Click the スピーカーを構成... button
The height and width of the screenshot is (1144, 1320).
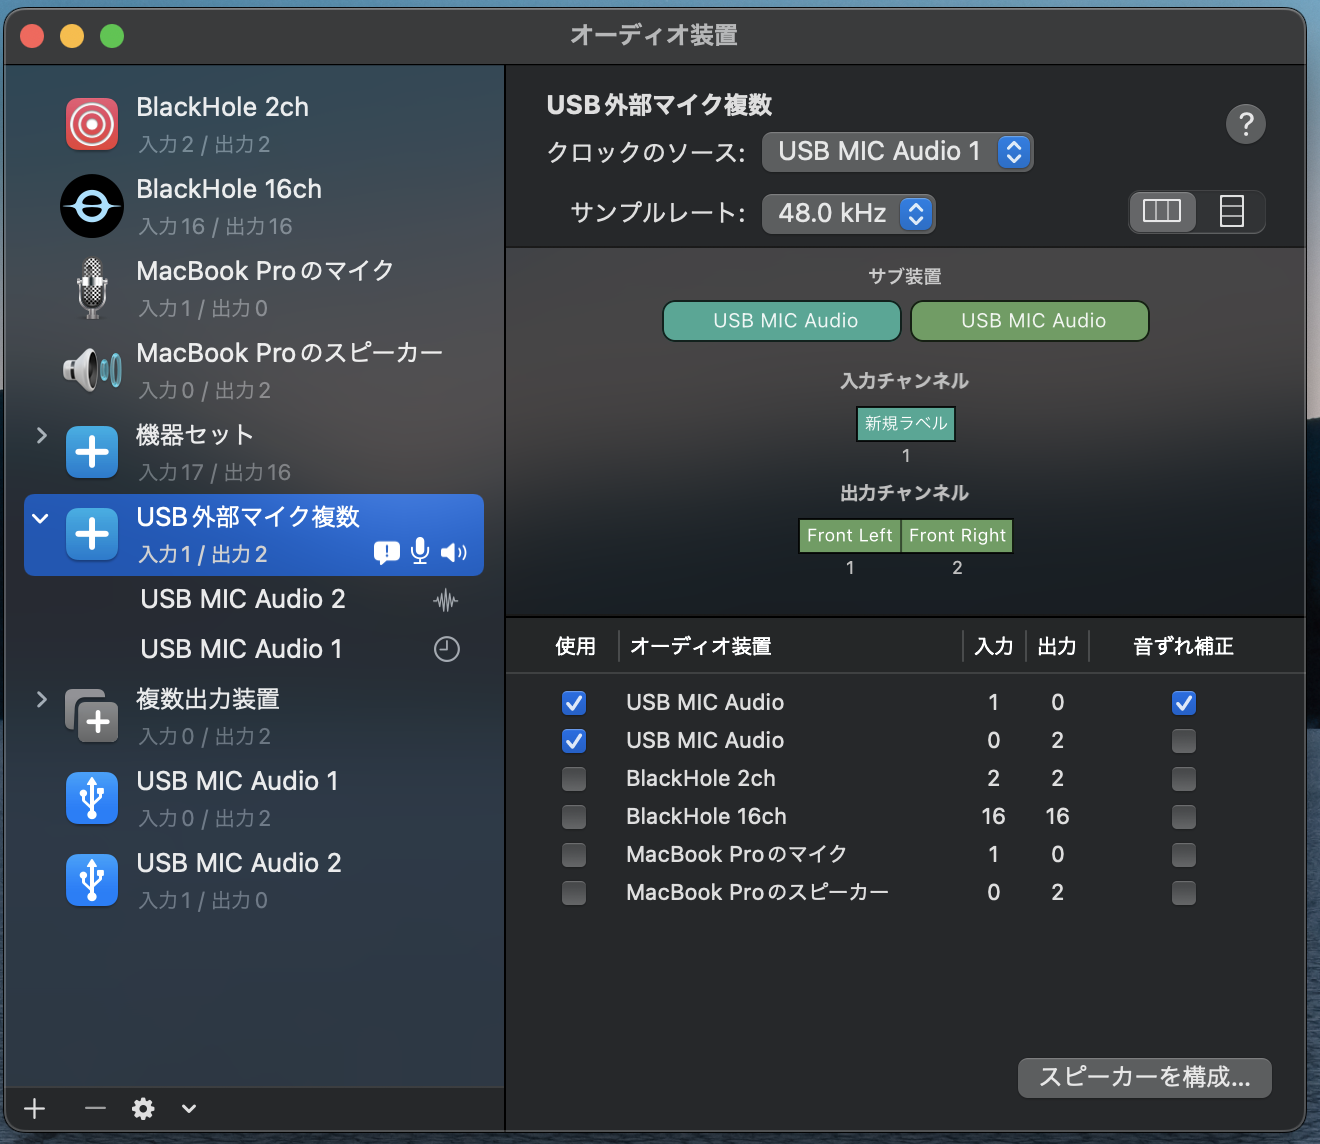1145,1077
